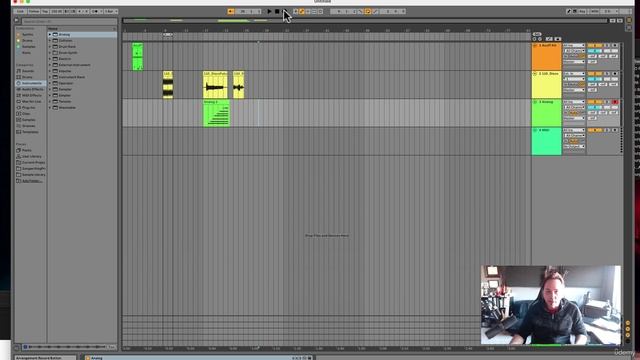Toggle the orange Loop switch
640x360 pixels.
point(368,11)
